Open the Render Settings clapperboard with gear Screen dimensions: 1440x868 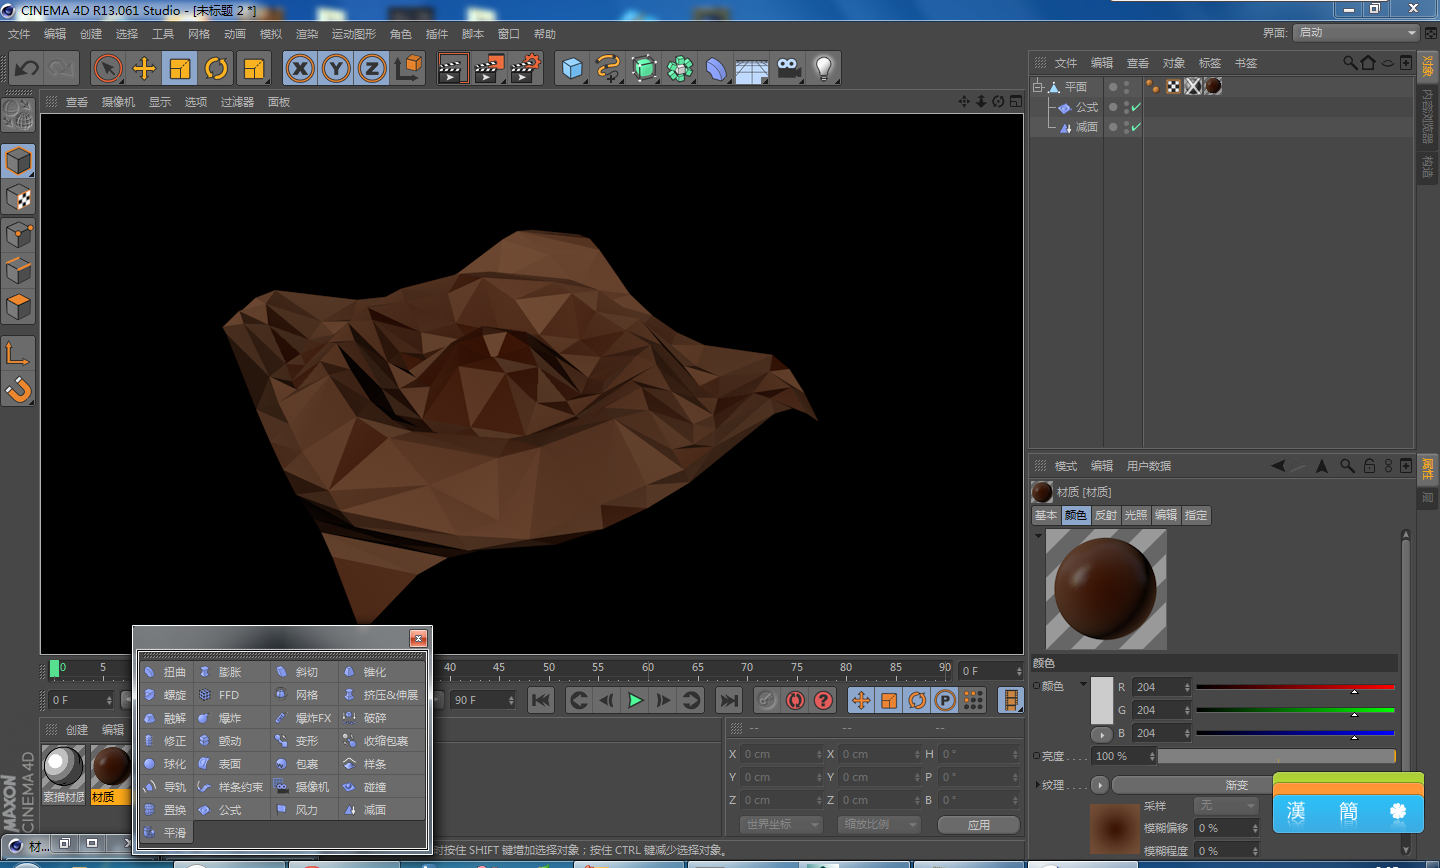(x=526, y=68)
